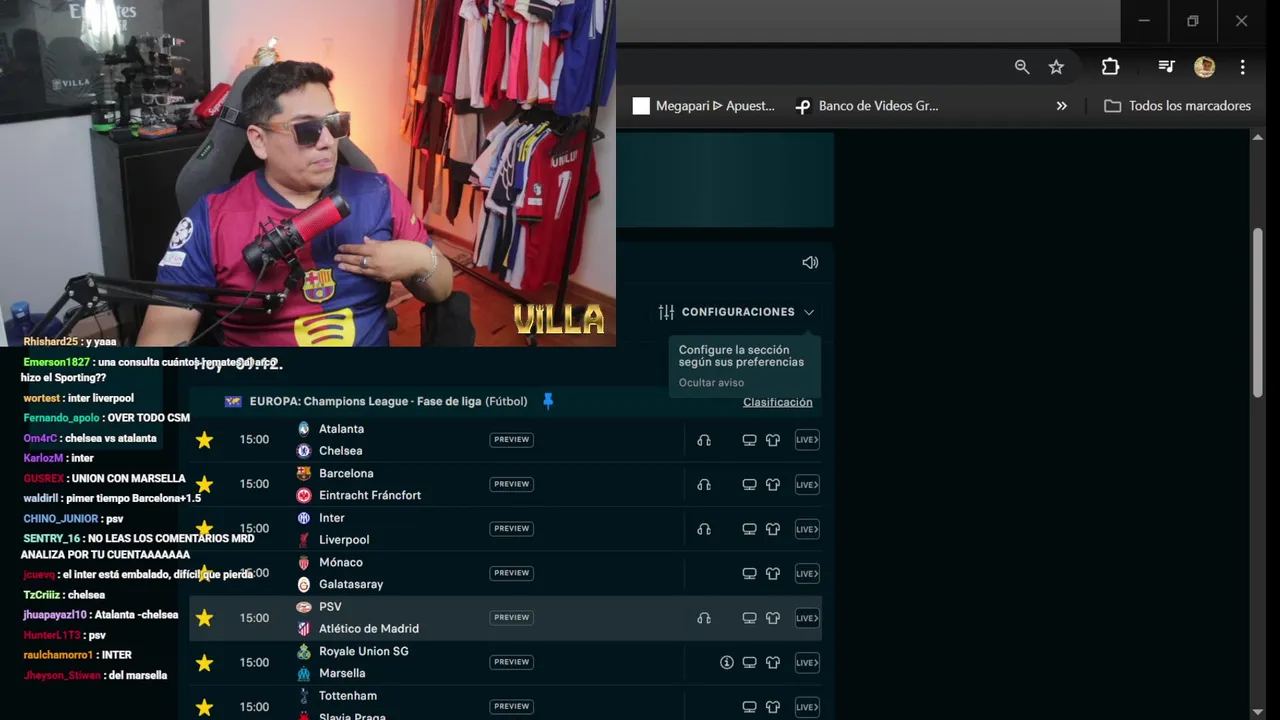Open audio commentary for Inter vs Liverpool
This screenshot has height=720, width=1280.
pyautogui.click(x=704, y=529)
